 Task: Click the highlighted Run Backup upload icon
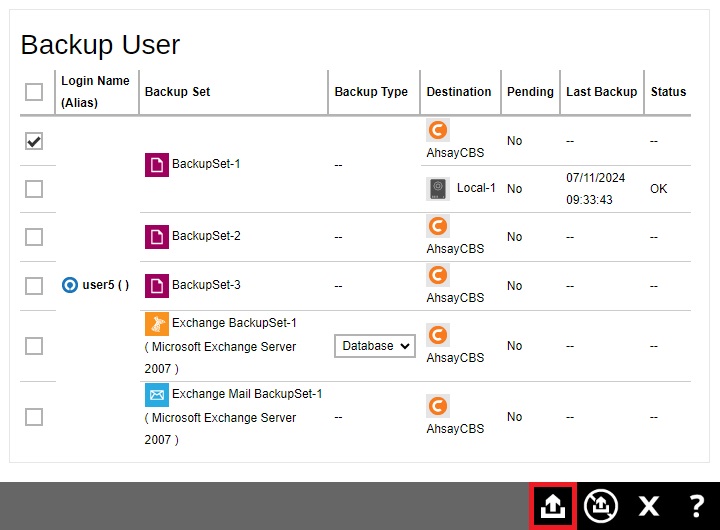[x=552, y=506]
